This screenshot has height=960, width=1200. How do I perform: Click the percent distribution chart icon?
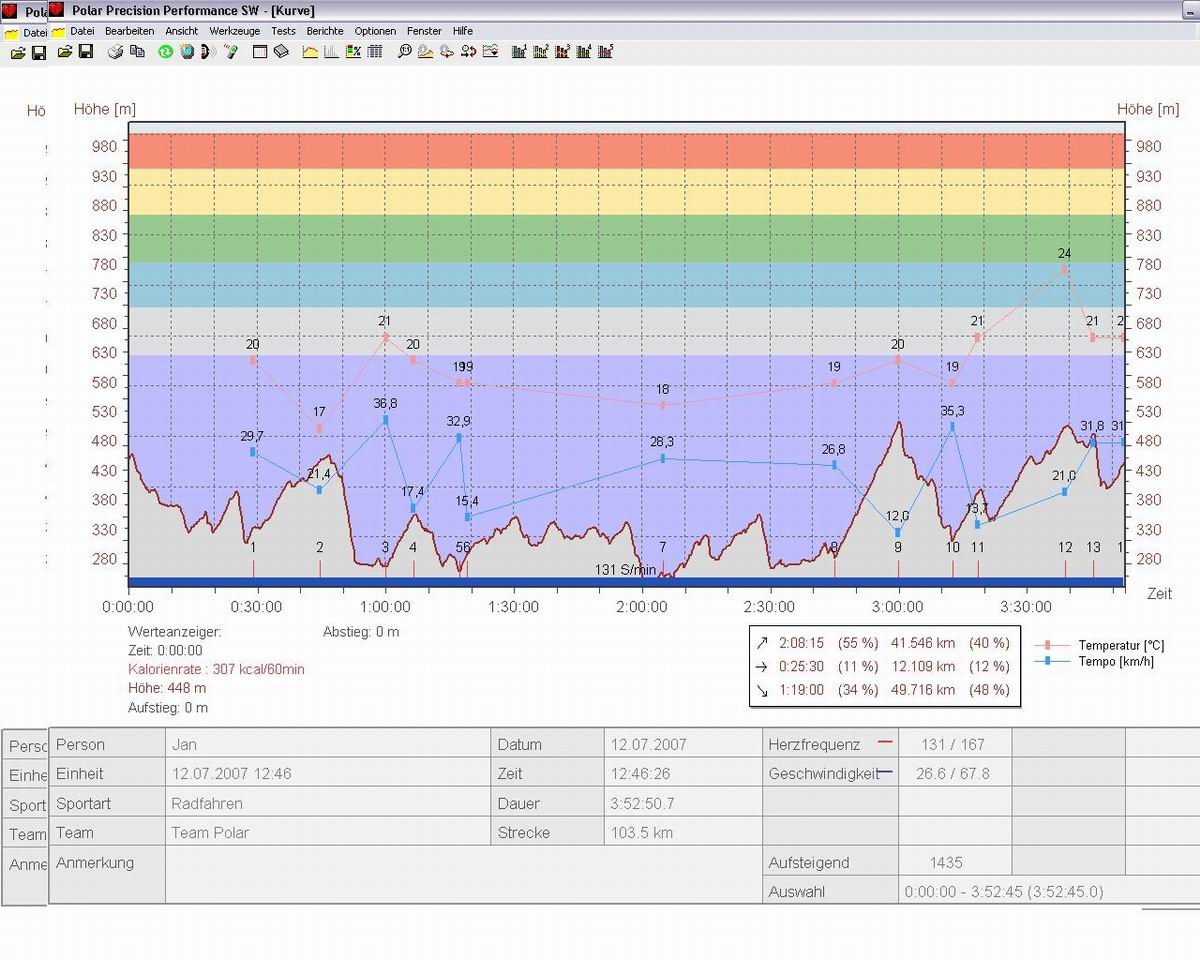click(x=353, y=52)
